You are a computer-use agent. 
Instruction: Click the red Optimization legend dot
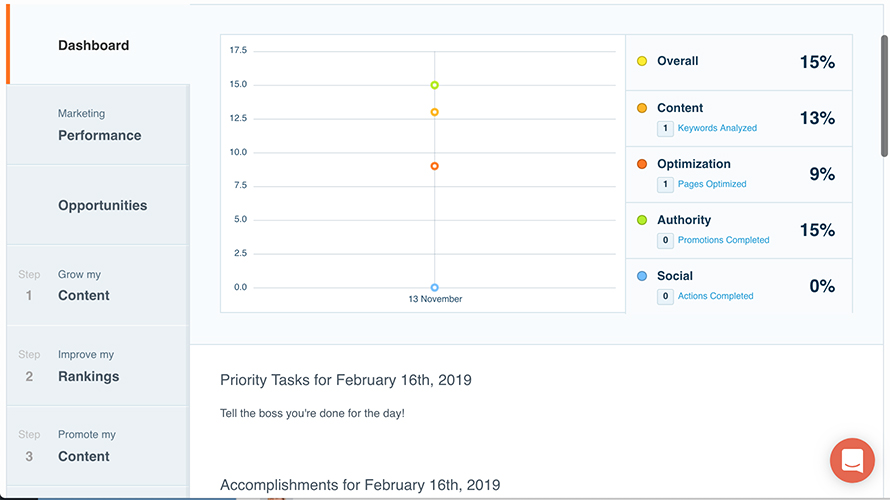click(642, 164)
